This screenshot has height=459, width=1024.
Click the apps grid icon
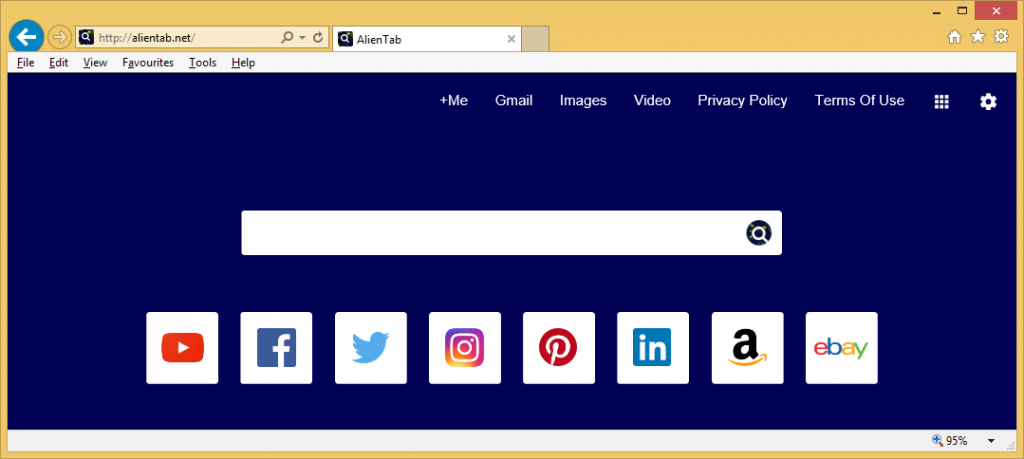941,101
